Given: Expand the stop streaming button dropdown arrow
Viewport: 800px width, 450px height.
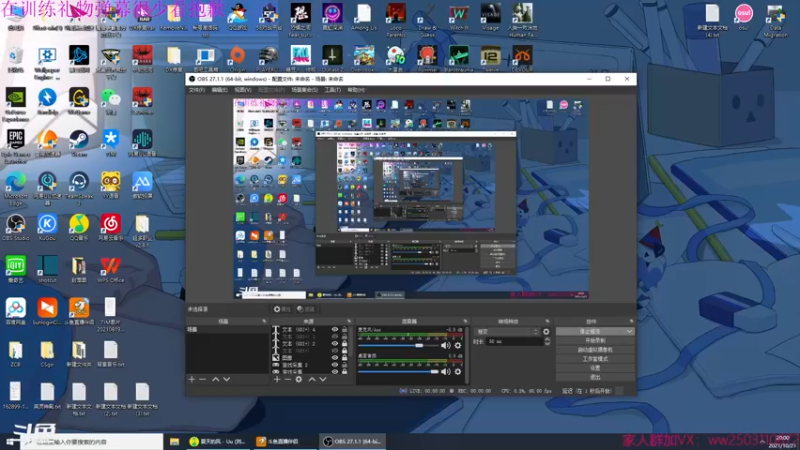Looking at the screenshot, I should pyautogui.click(x=629, y=332).
